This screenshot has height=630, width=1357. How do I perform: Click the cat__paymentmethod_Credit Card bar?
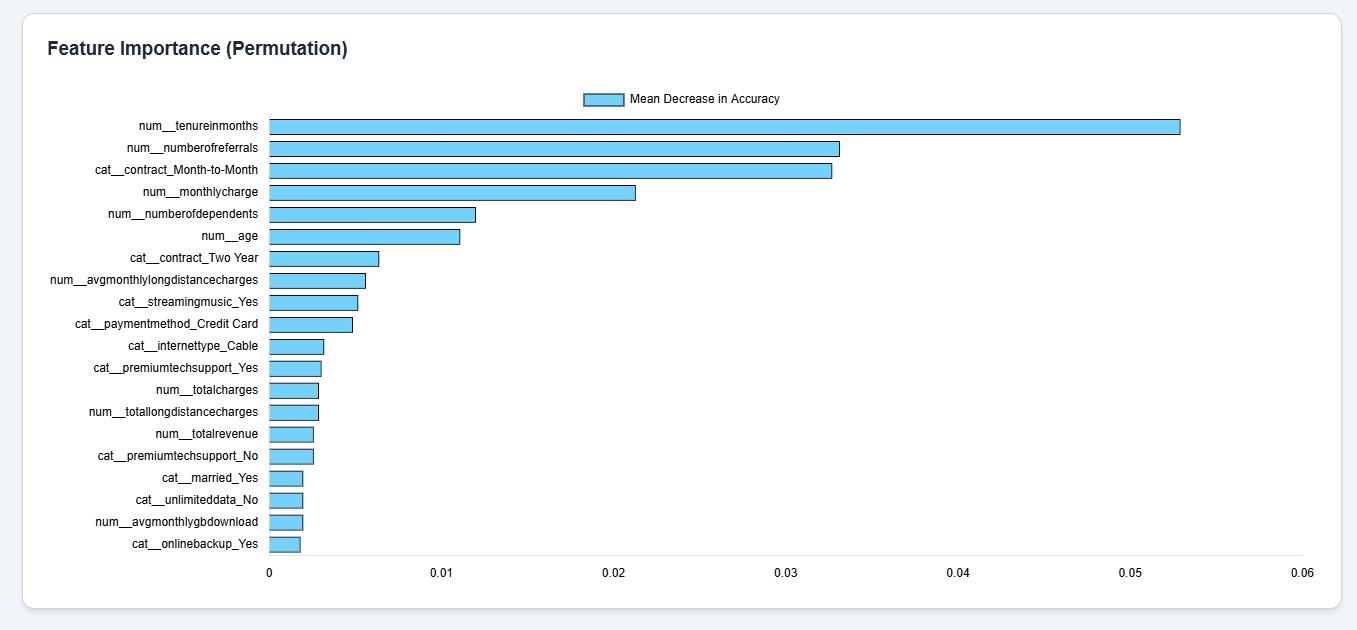click(x=311, y=325)
